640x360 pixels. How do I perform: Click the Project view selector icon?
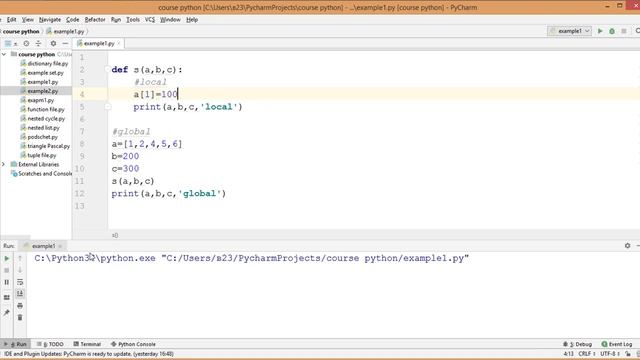pyautogui.click(x=8, y=43)
